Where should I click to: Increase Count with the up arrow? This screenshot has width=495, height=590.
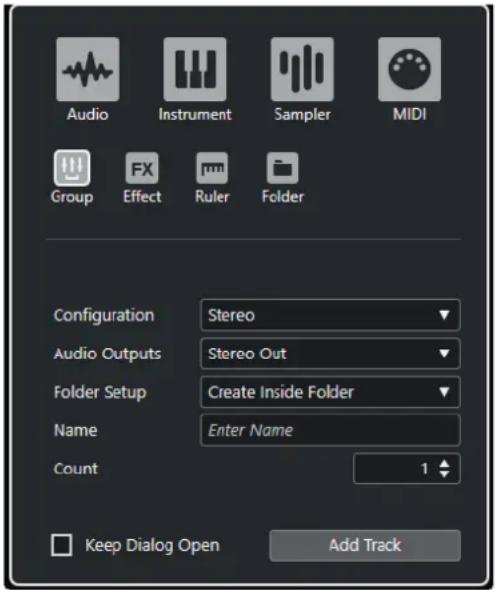point(445,464)
